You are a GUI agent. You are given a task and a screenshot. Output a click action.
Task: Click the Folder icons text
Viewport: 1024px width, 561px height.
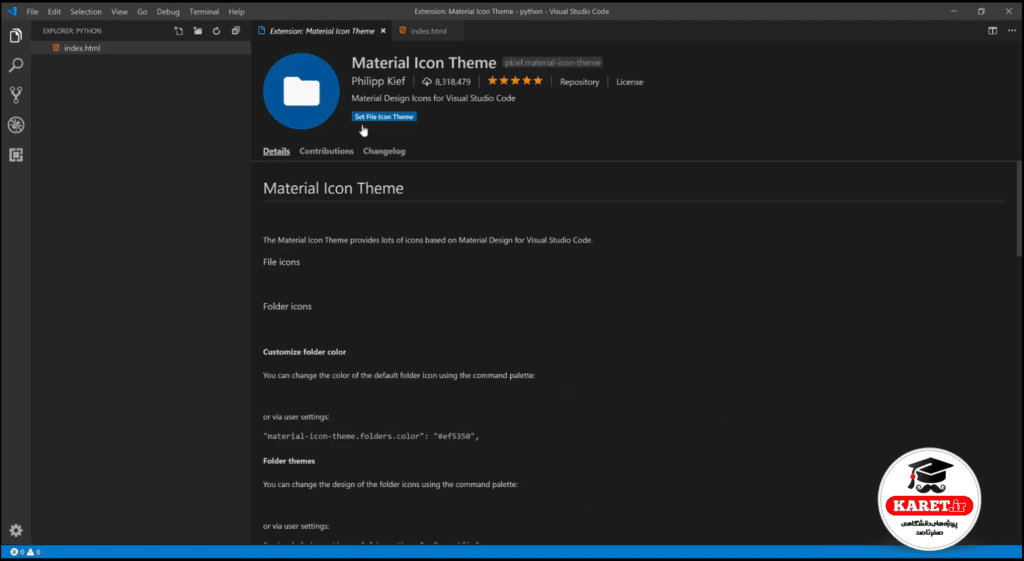point(287,306)
